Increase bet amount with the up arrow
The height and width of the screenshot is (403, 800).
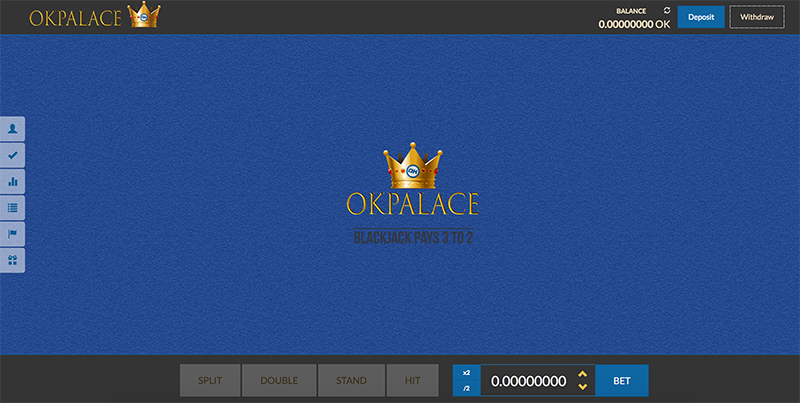[582, 374]
